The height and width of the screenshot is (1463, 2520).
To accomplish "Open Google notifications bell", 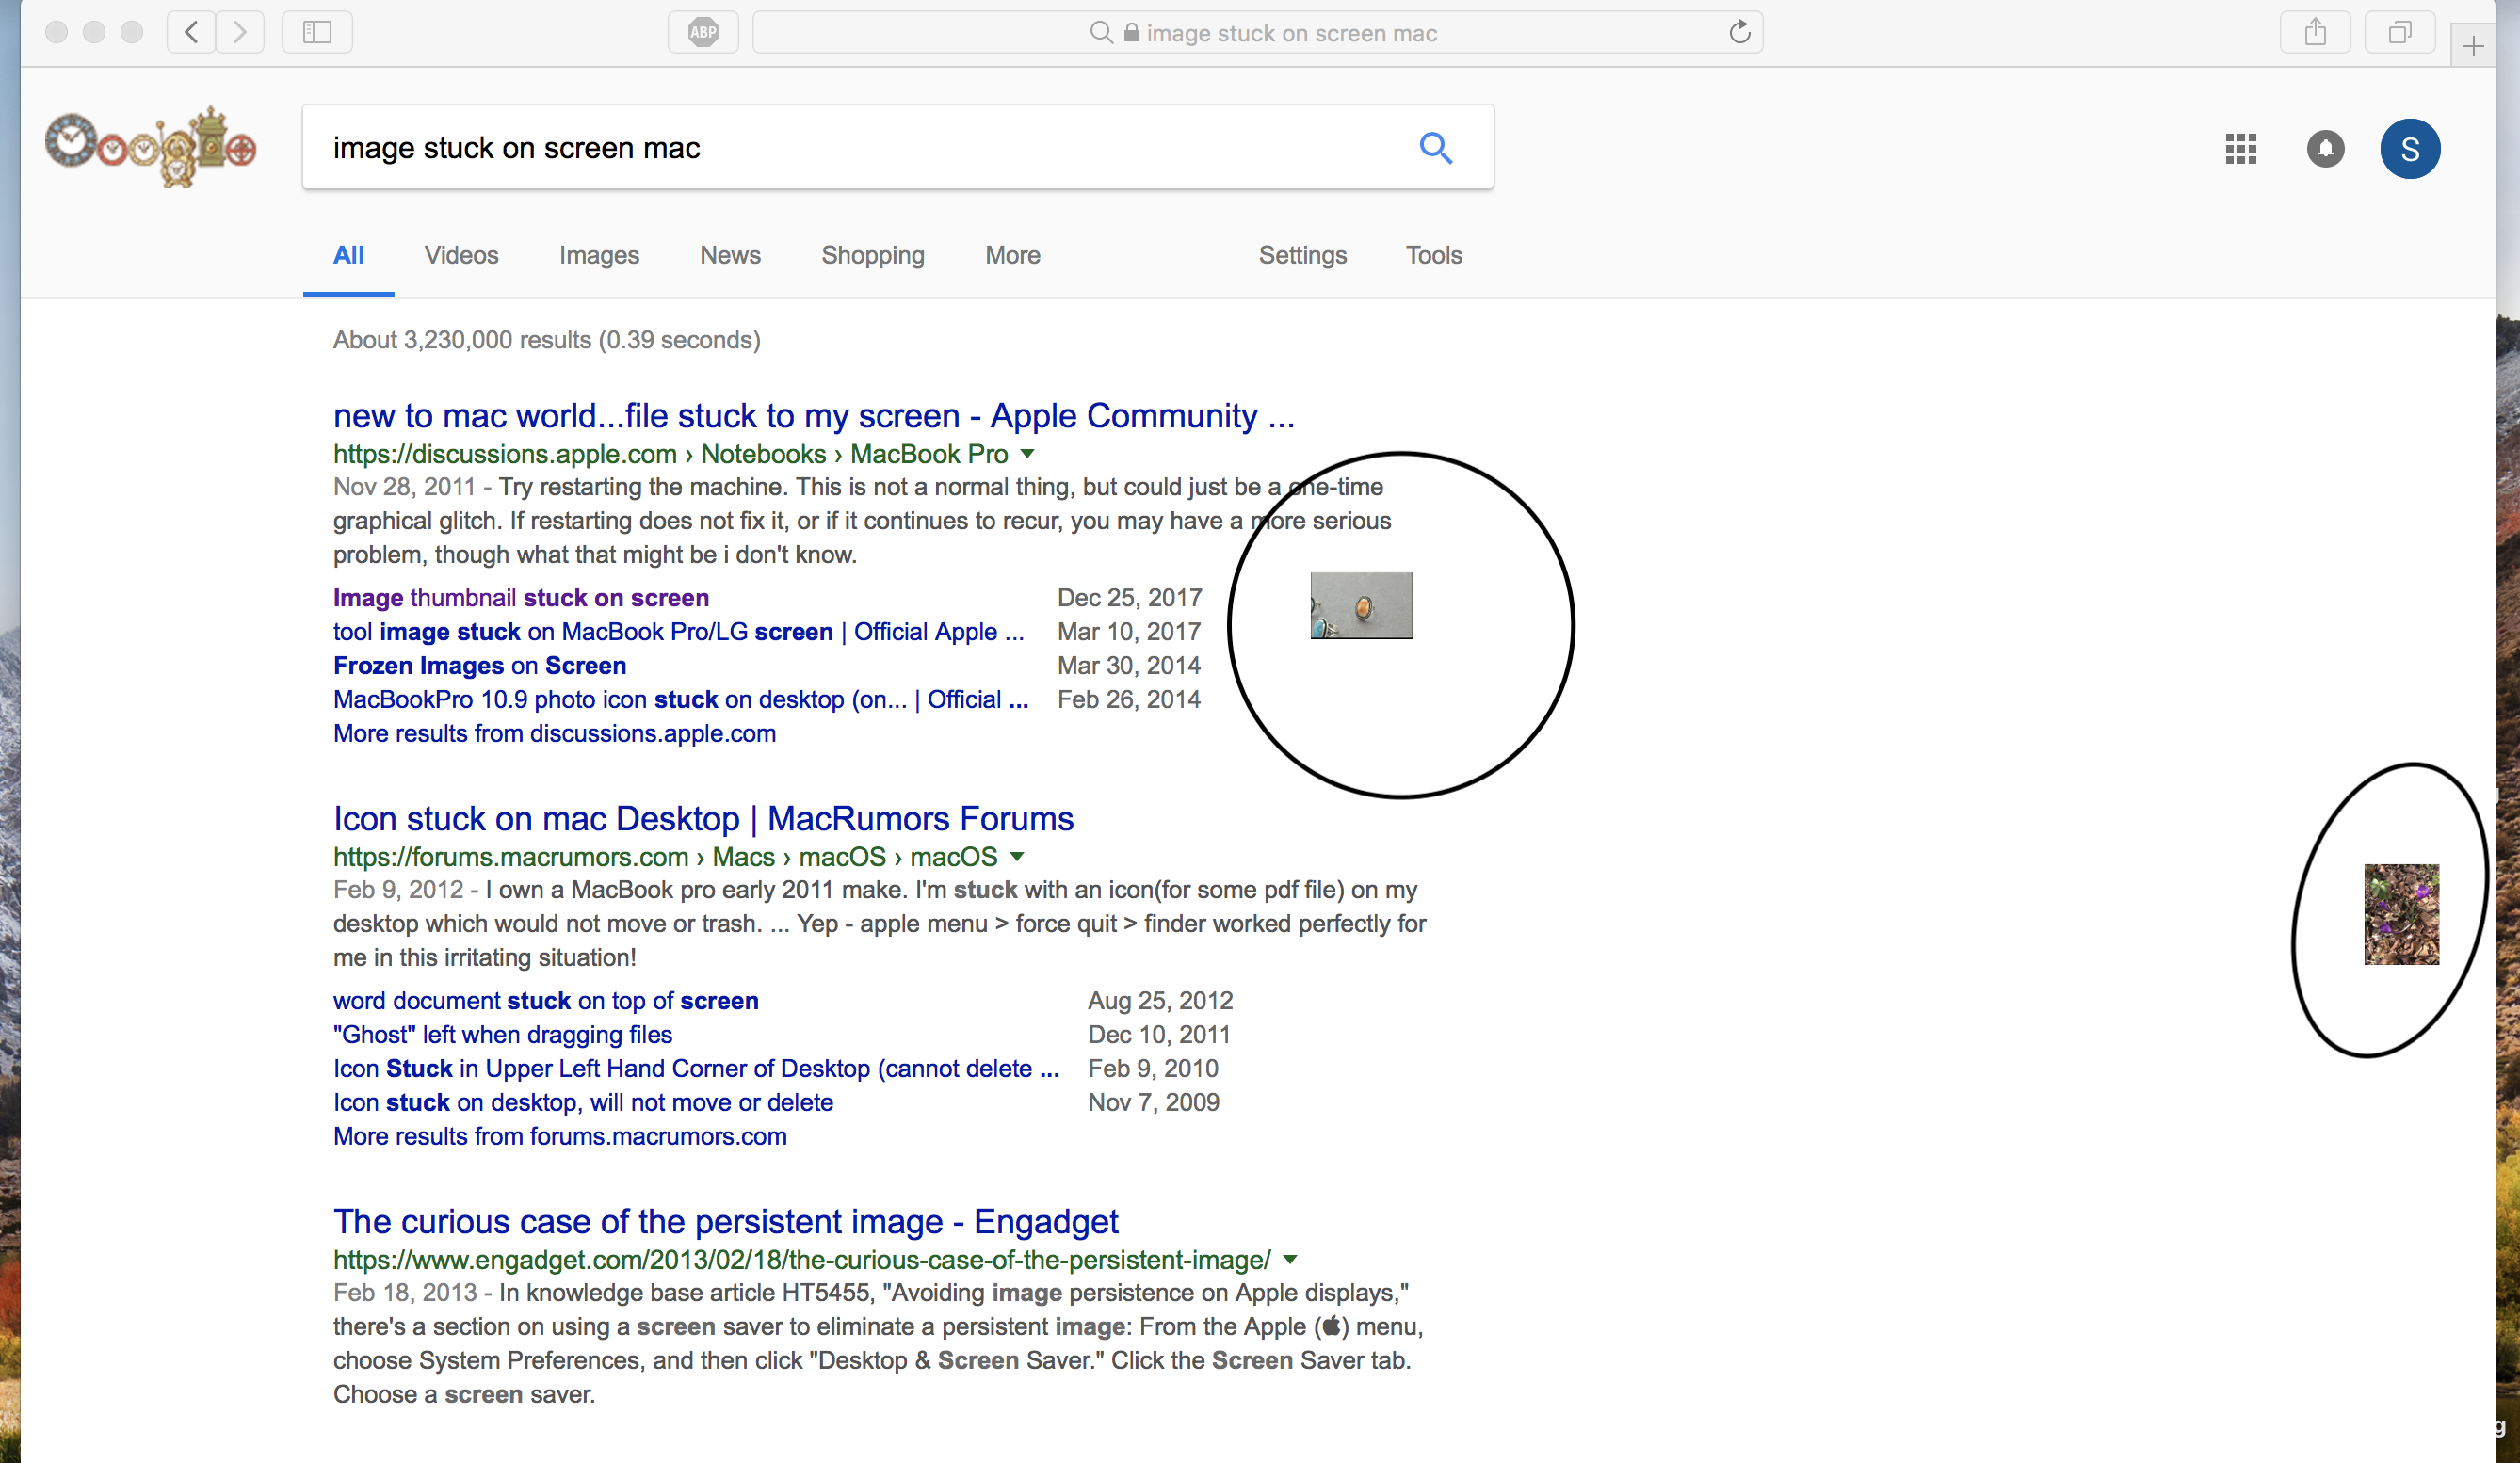I will click(x=2325, y=149).
